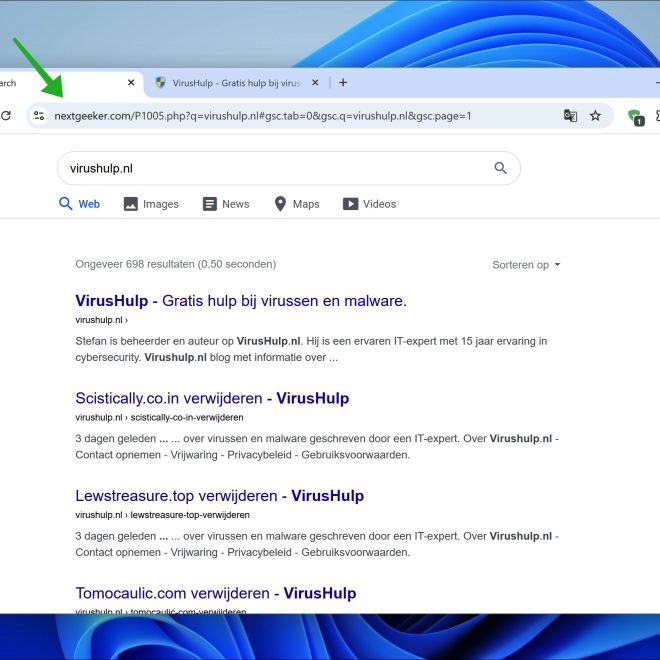Click the browser reload icon
Image resolution: width=660 pixels, height=660 pixels.
[x=5, y=115]
